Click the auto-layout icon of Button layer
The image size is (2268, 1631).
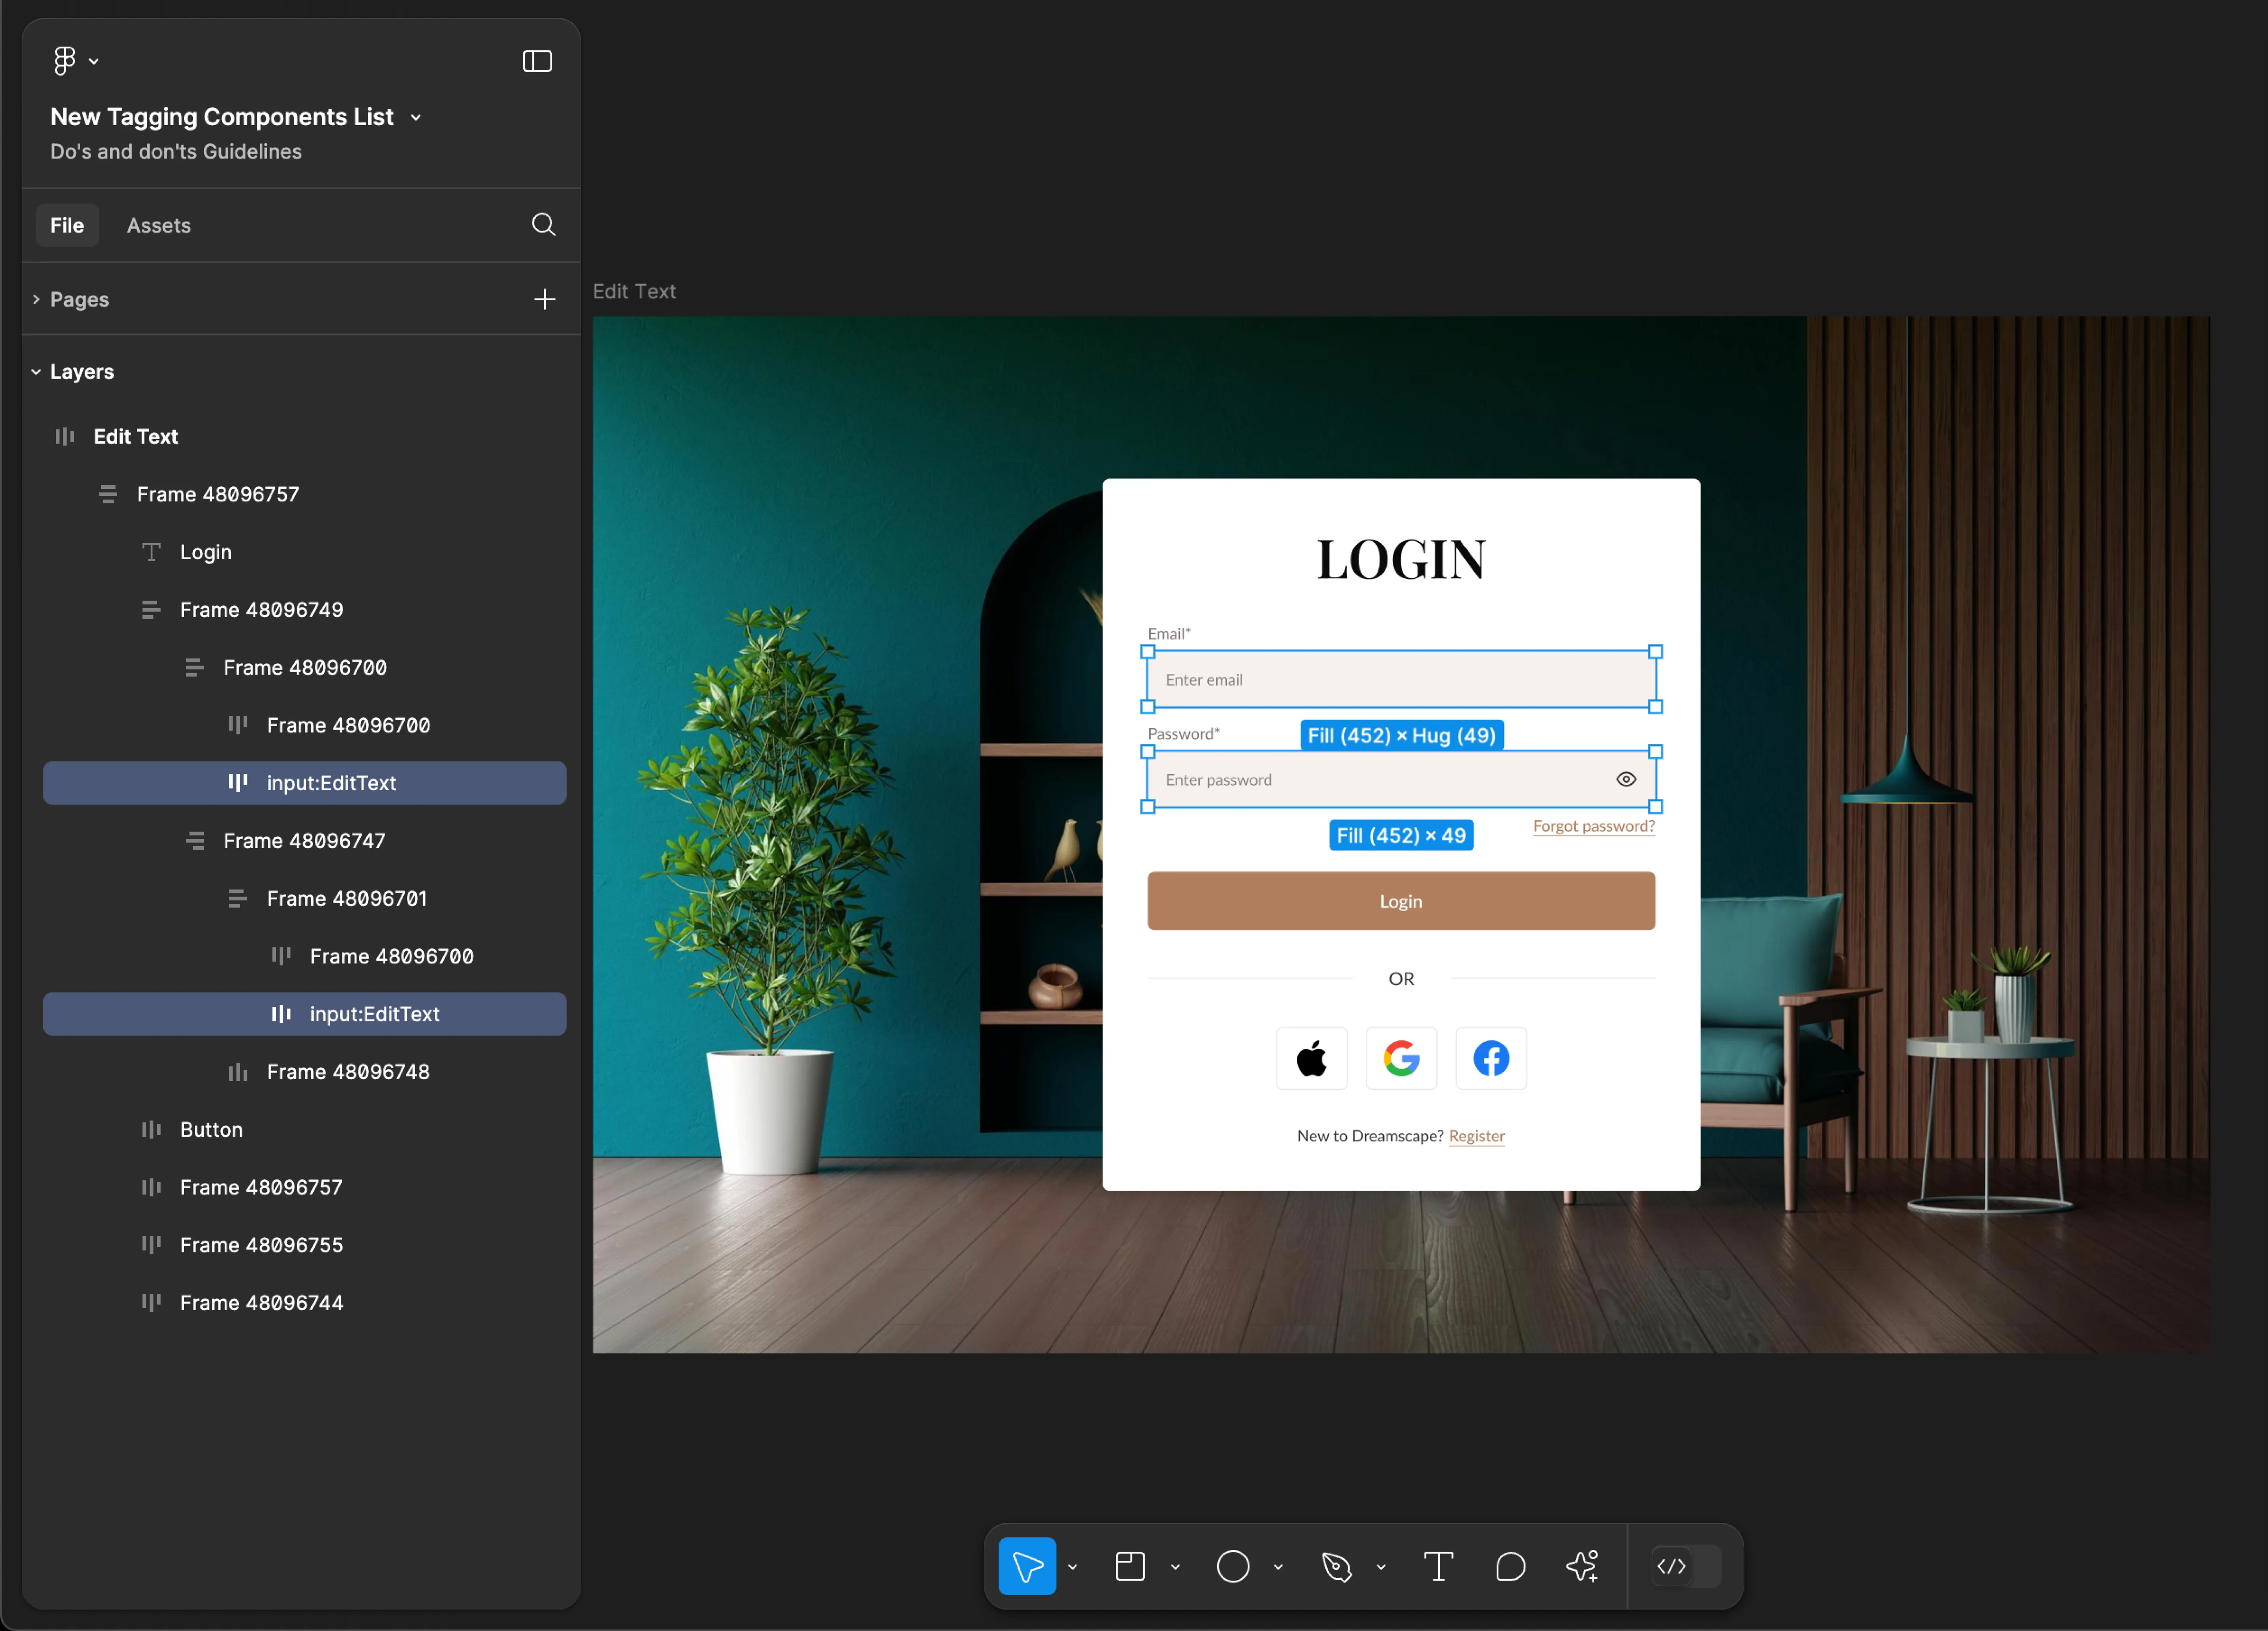[151, 1130]
